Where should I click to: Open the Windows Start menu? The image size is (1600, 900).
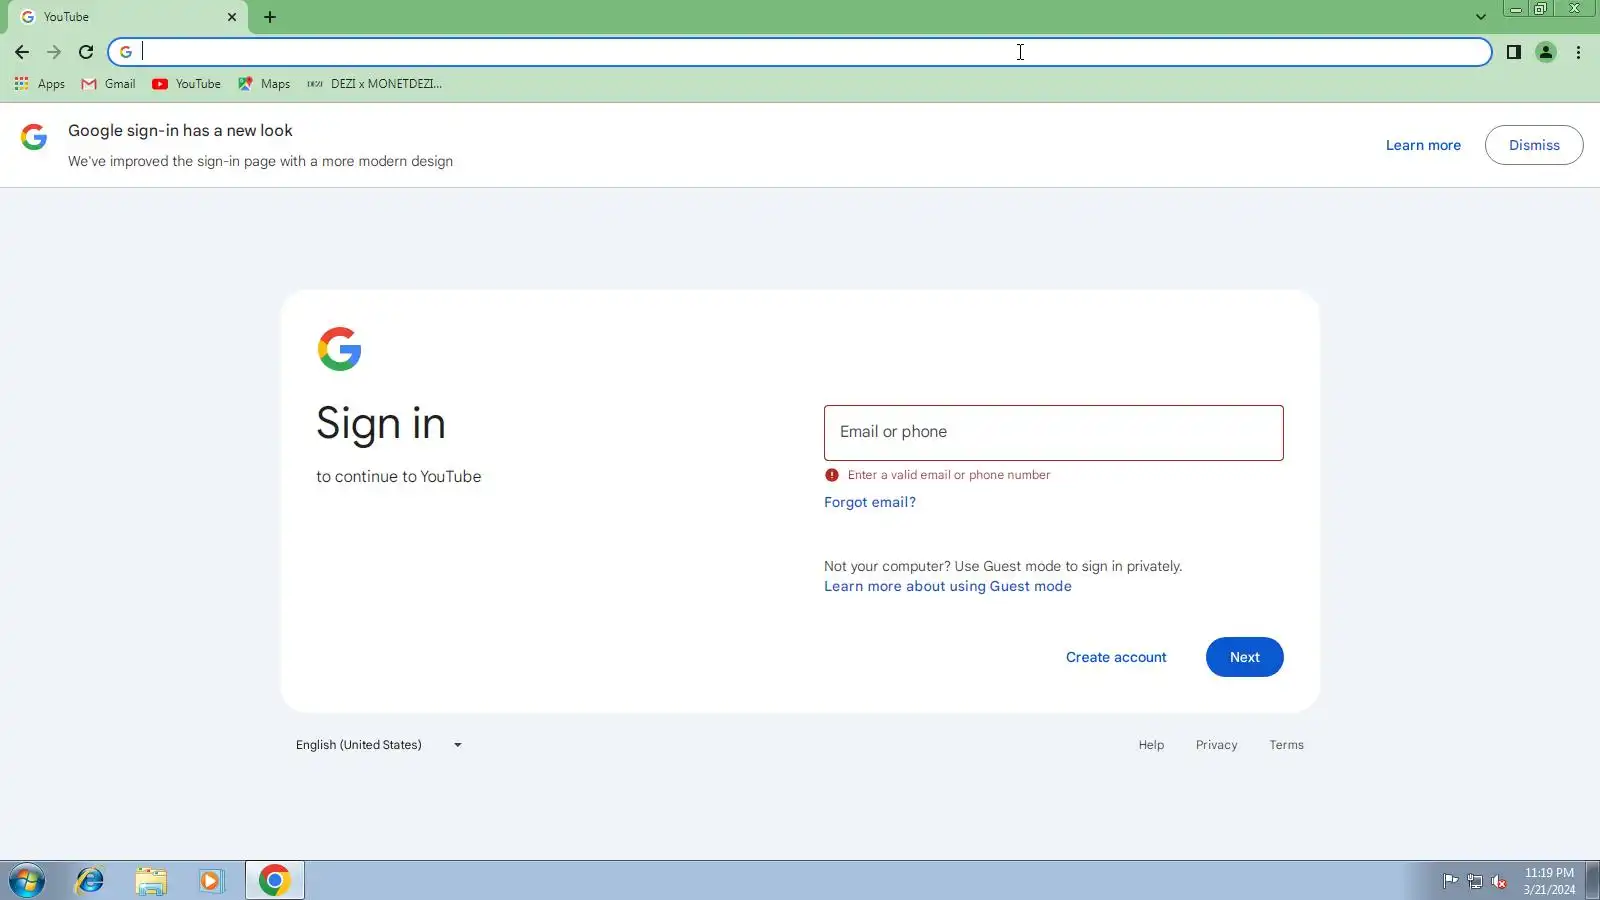[27, 881]
